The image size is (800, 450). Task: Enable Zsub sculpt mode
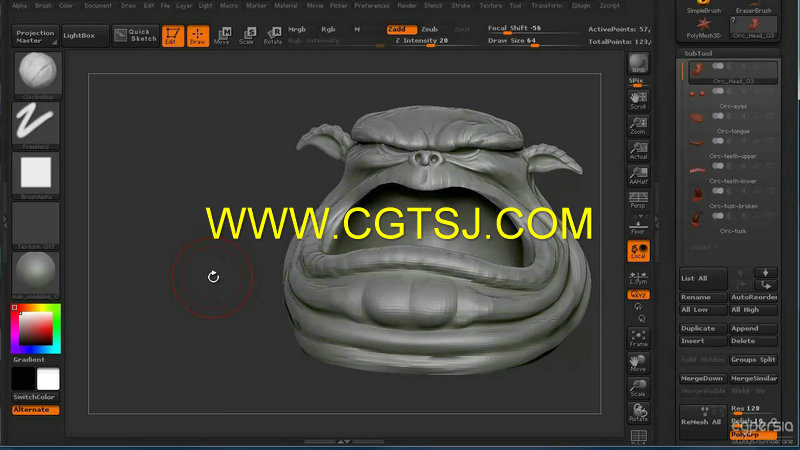(430, 29)
